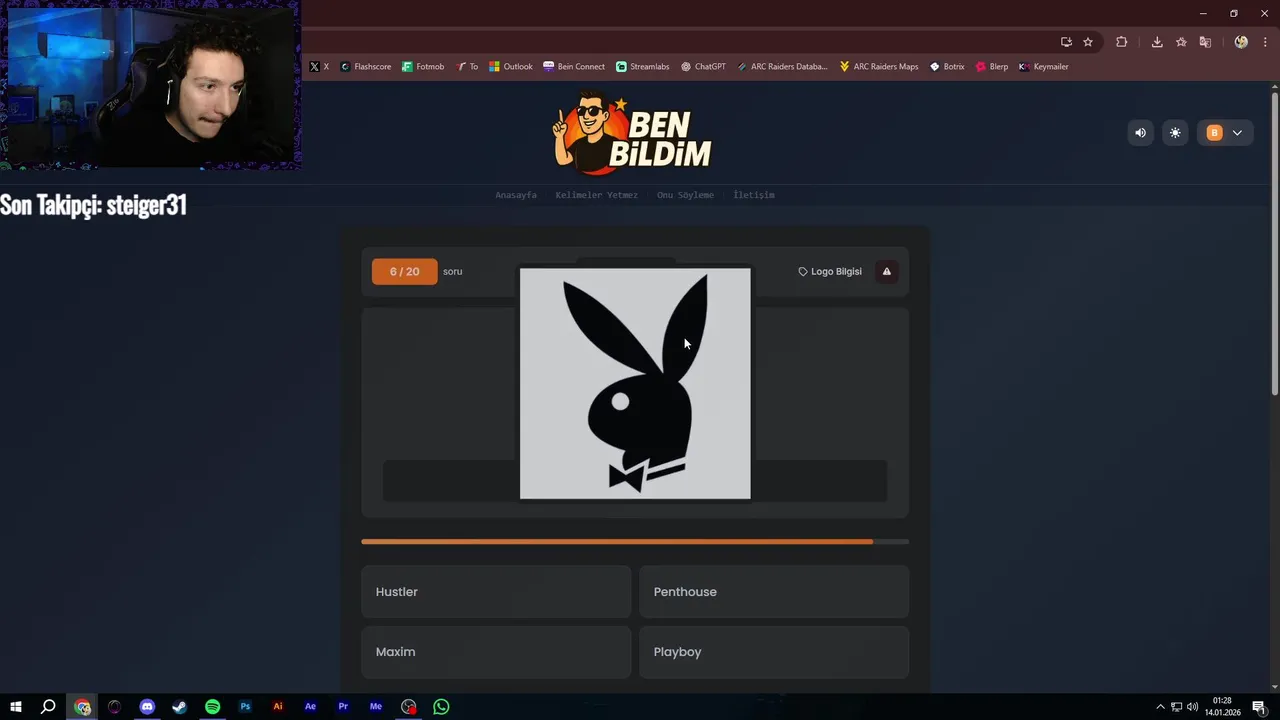Screen dimensions: 1280x720
Task: Open the browser downloads icon
Action: [x=1157, y=42]
